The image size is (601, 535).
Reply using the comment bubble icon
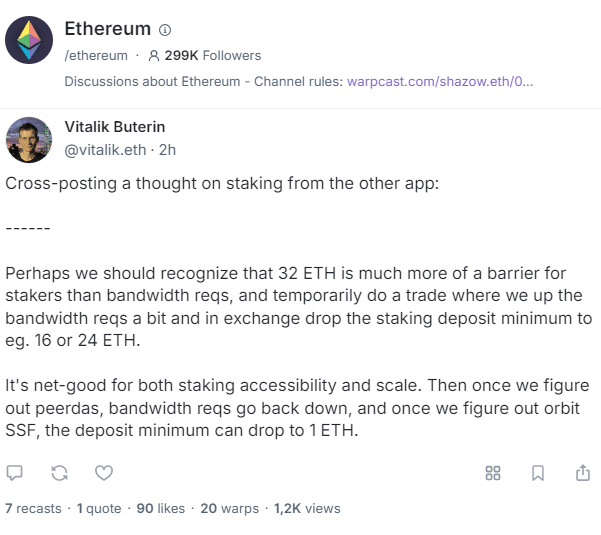15,472
